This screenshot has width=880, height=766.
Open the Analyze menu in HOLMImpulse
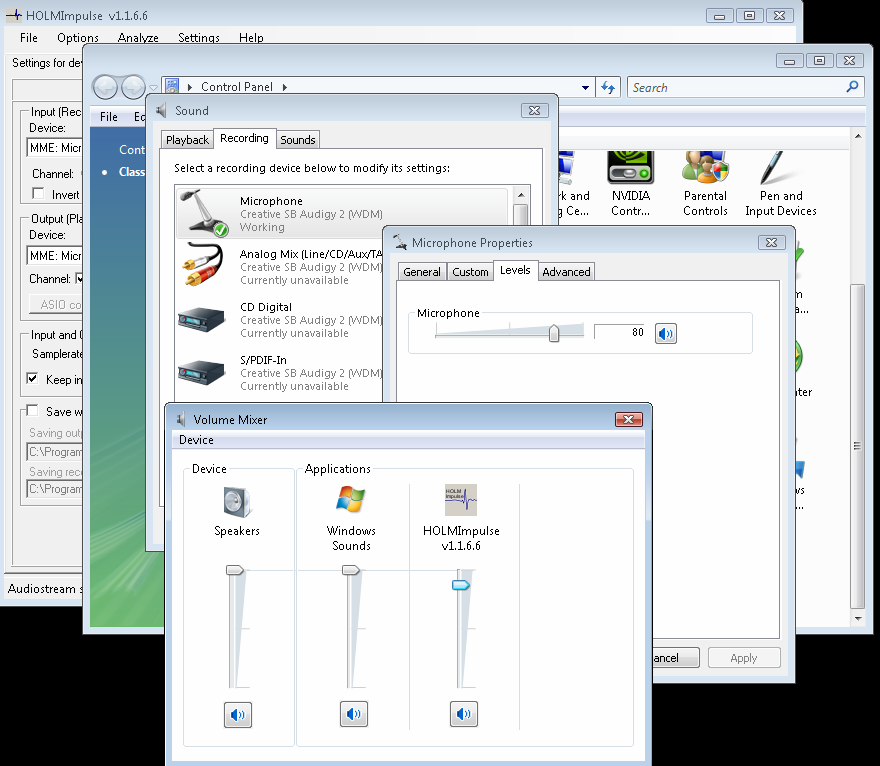pyautogui.click(x=138, y=38)
